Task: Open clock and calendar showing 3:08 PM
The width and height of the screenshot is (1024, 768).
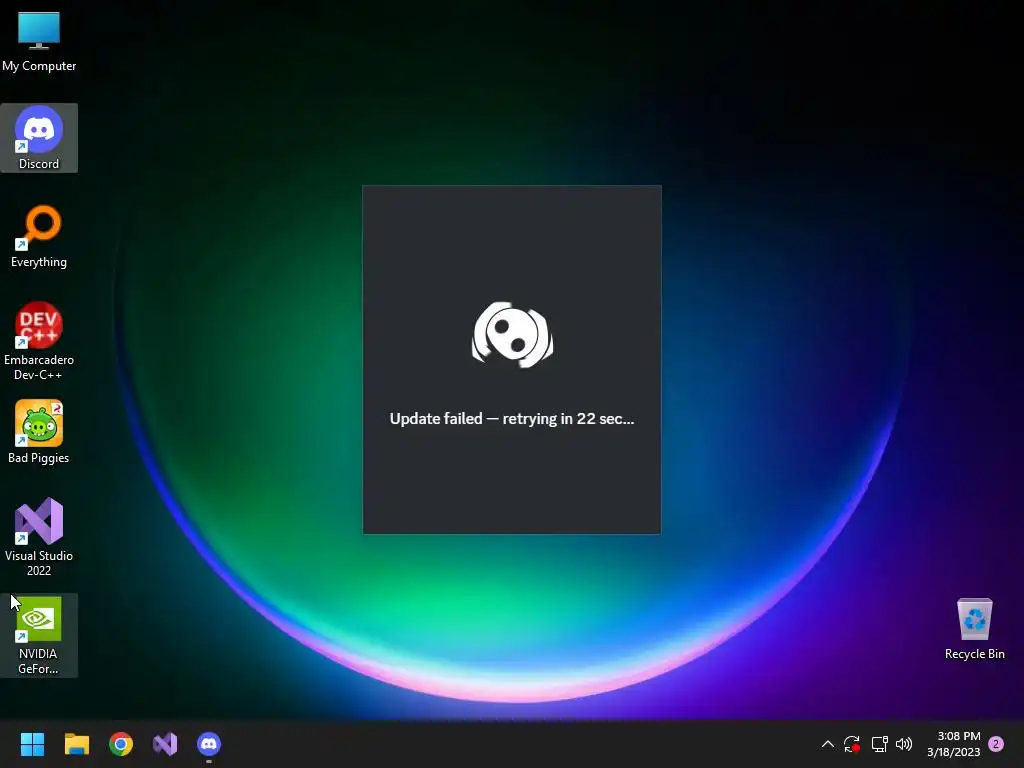Action: coord(953,744)
